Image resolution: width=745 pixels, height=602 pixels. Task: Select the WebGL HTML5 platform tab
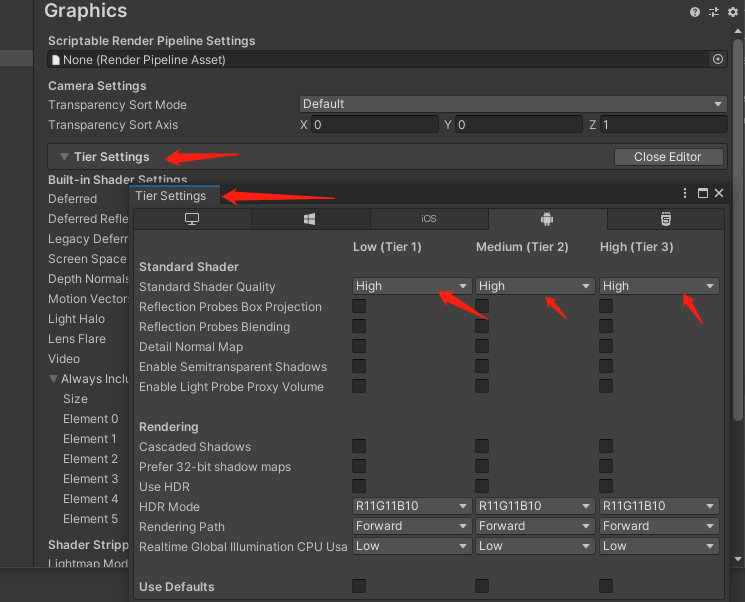tap(665, 219)
